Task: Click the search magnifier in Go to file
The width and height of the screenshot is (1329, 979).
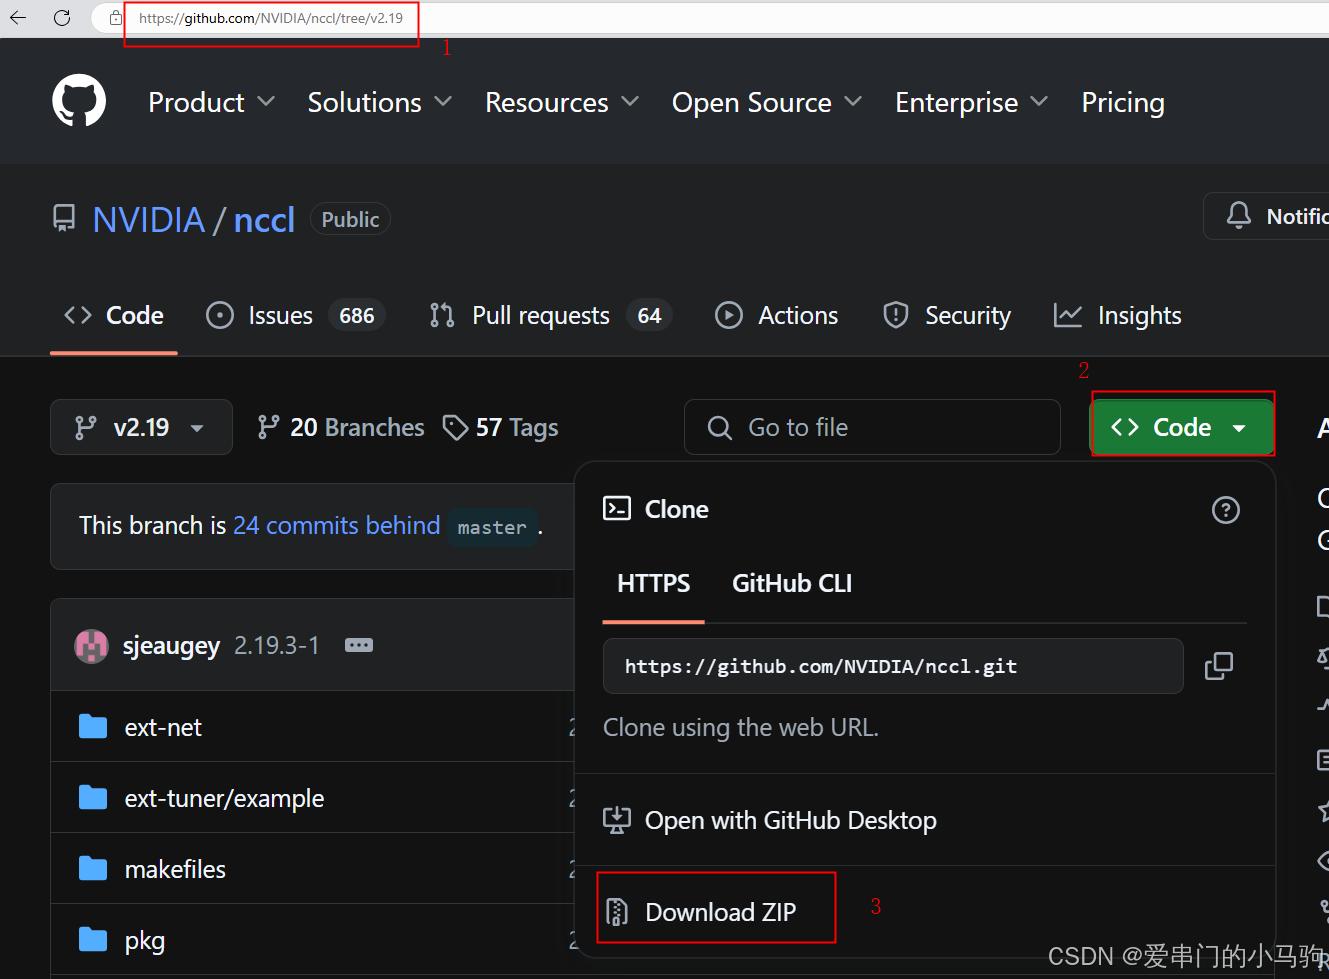Action: coord(720,428)
